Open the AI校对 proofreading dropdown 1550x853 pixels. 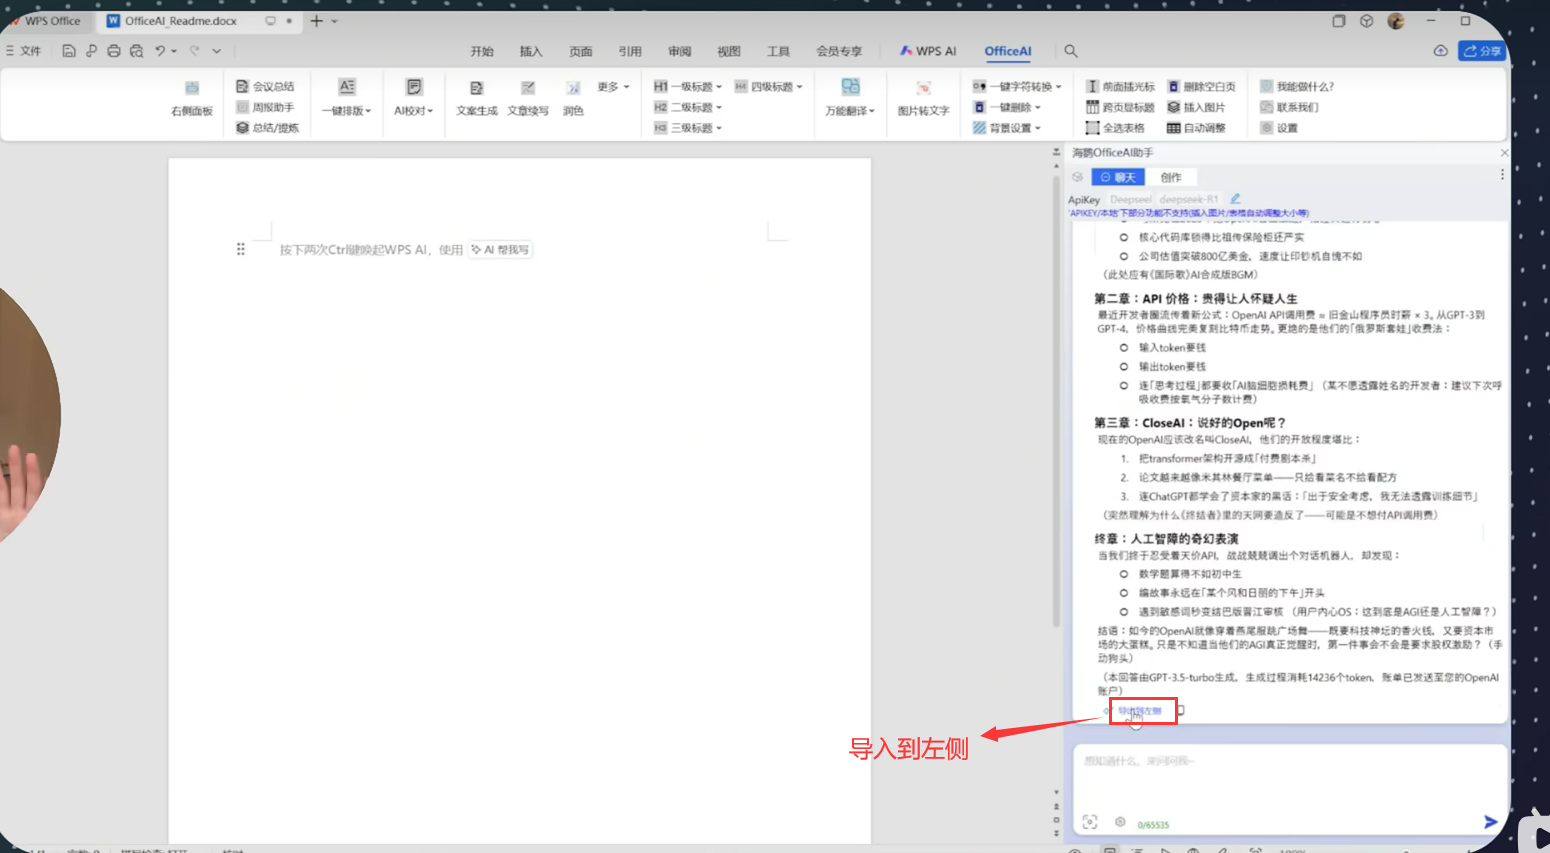point(413,98)
